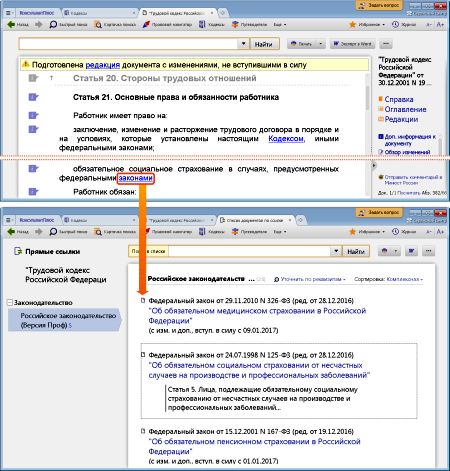Click Экспорт в Word in upper window

pyautogui.click(x=353, y=44)
